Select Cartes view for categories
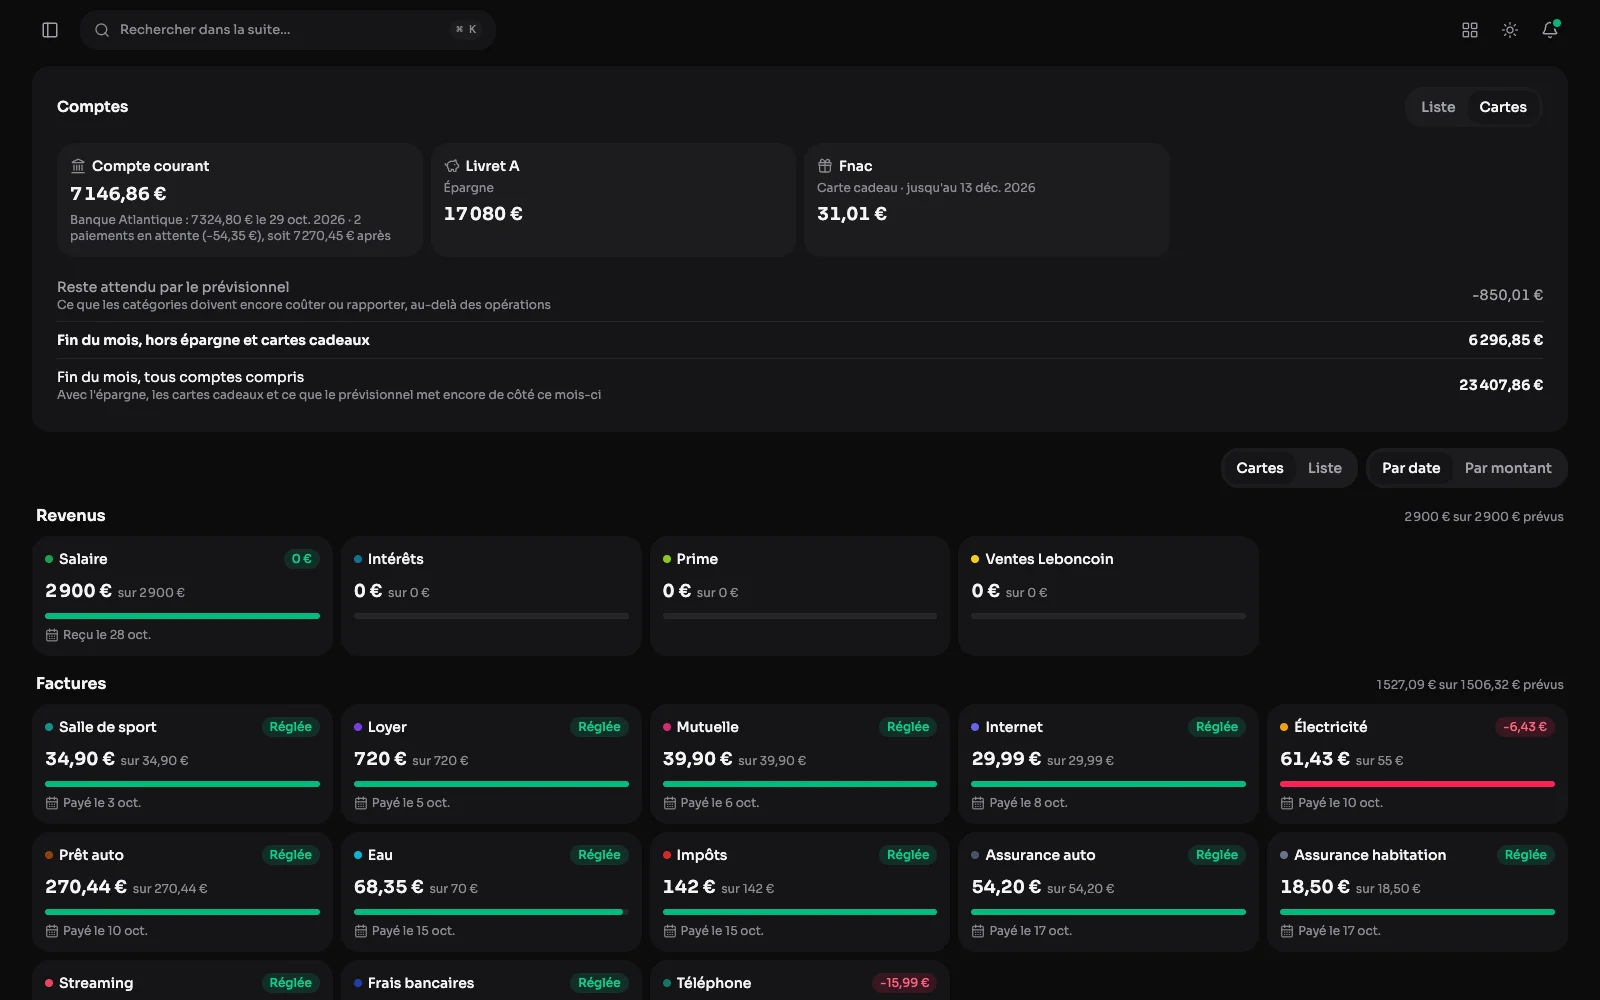This screenshot has width=1600, height=1000. (1260, 468)
